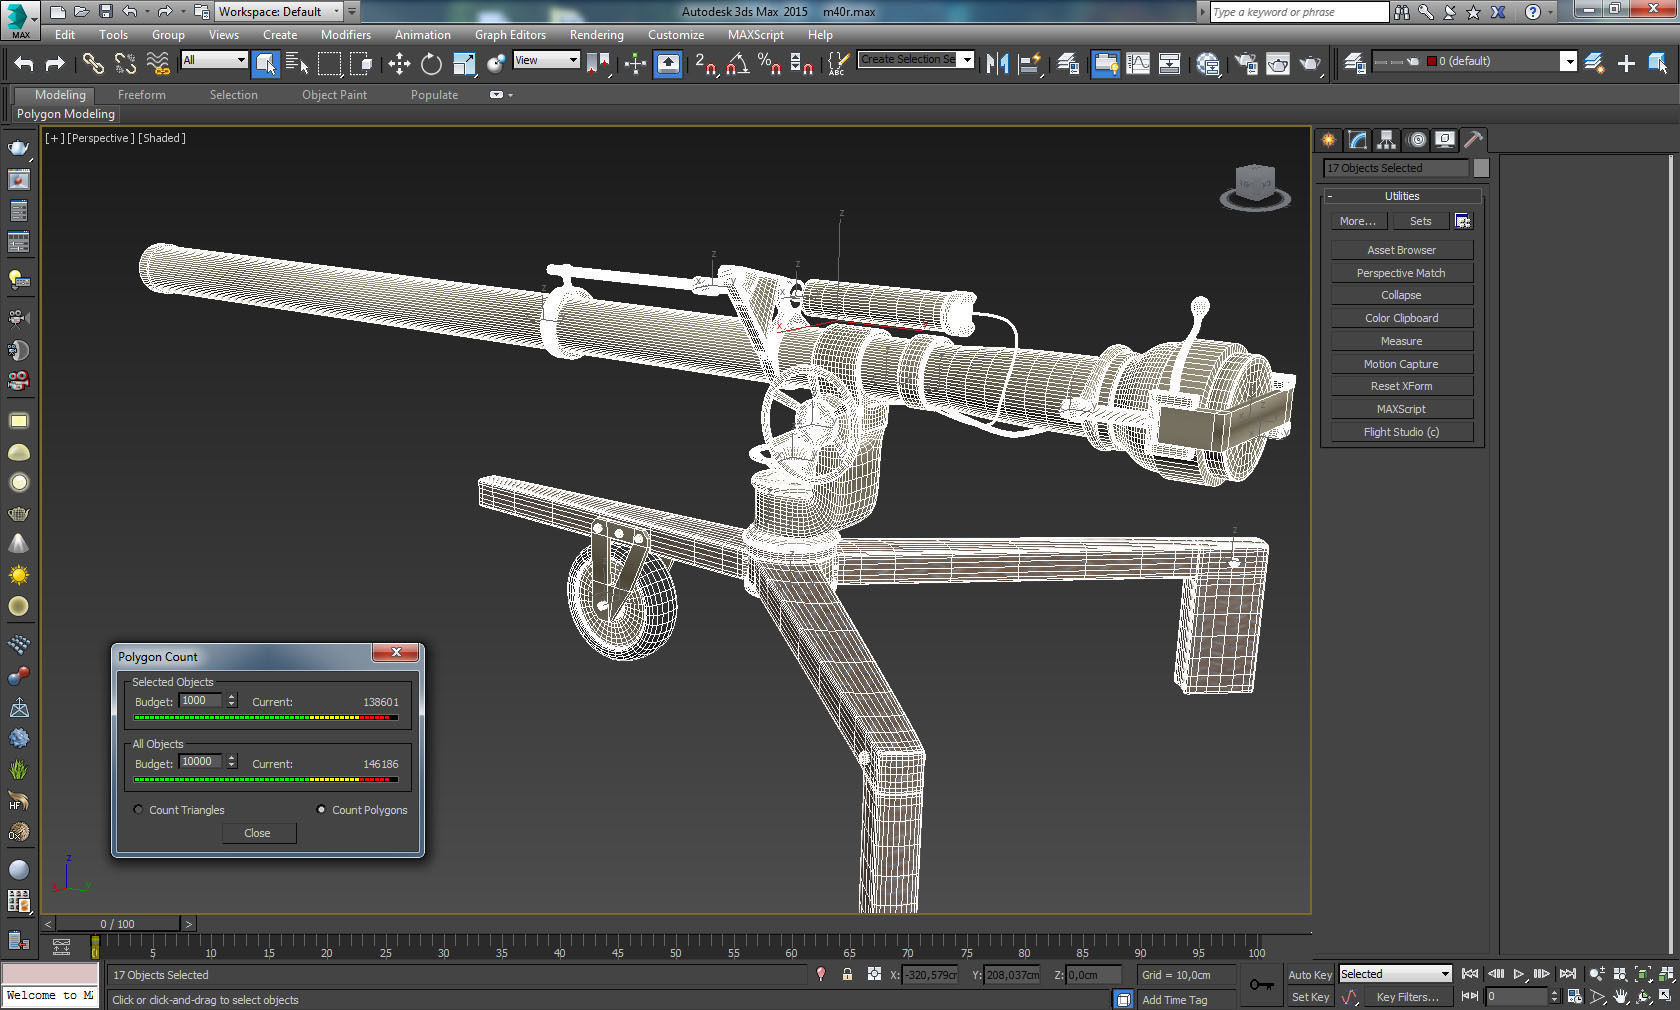Open the MAXScript menu
Image resolution: width=1680 pixels, height=1010 pixels.
point(756,35)
